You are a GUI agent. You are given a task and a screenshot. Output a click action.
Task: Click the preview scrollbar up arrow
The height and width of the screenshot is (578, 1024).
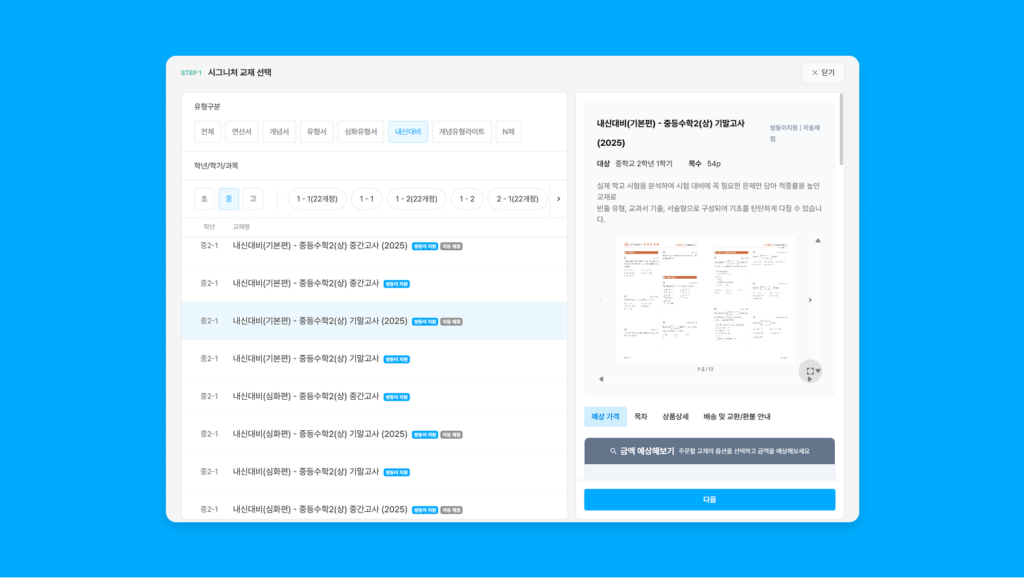818,240
